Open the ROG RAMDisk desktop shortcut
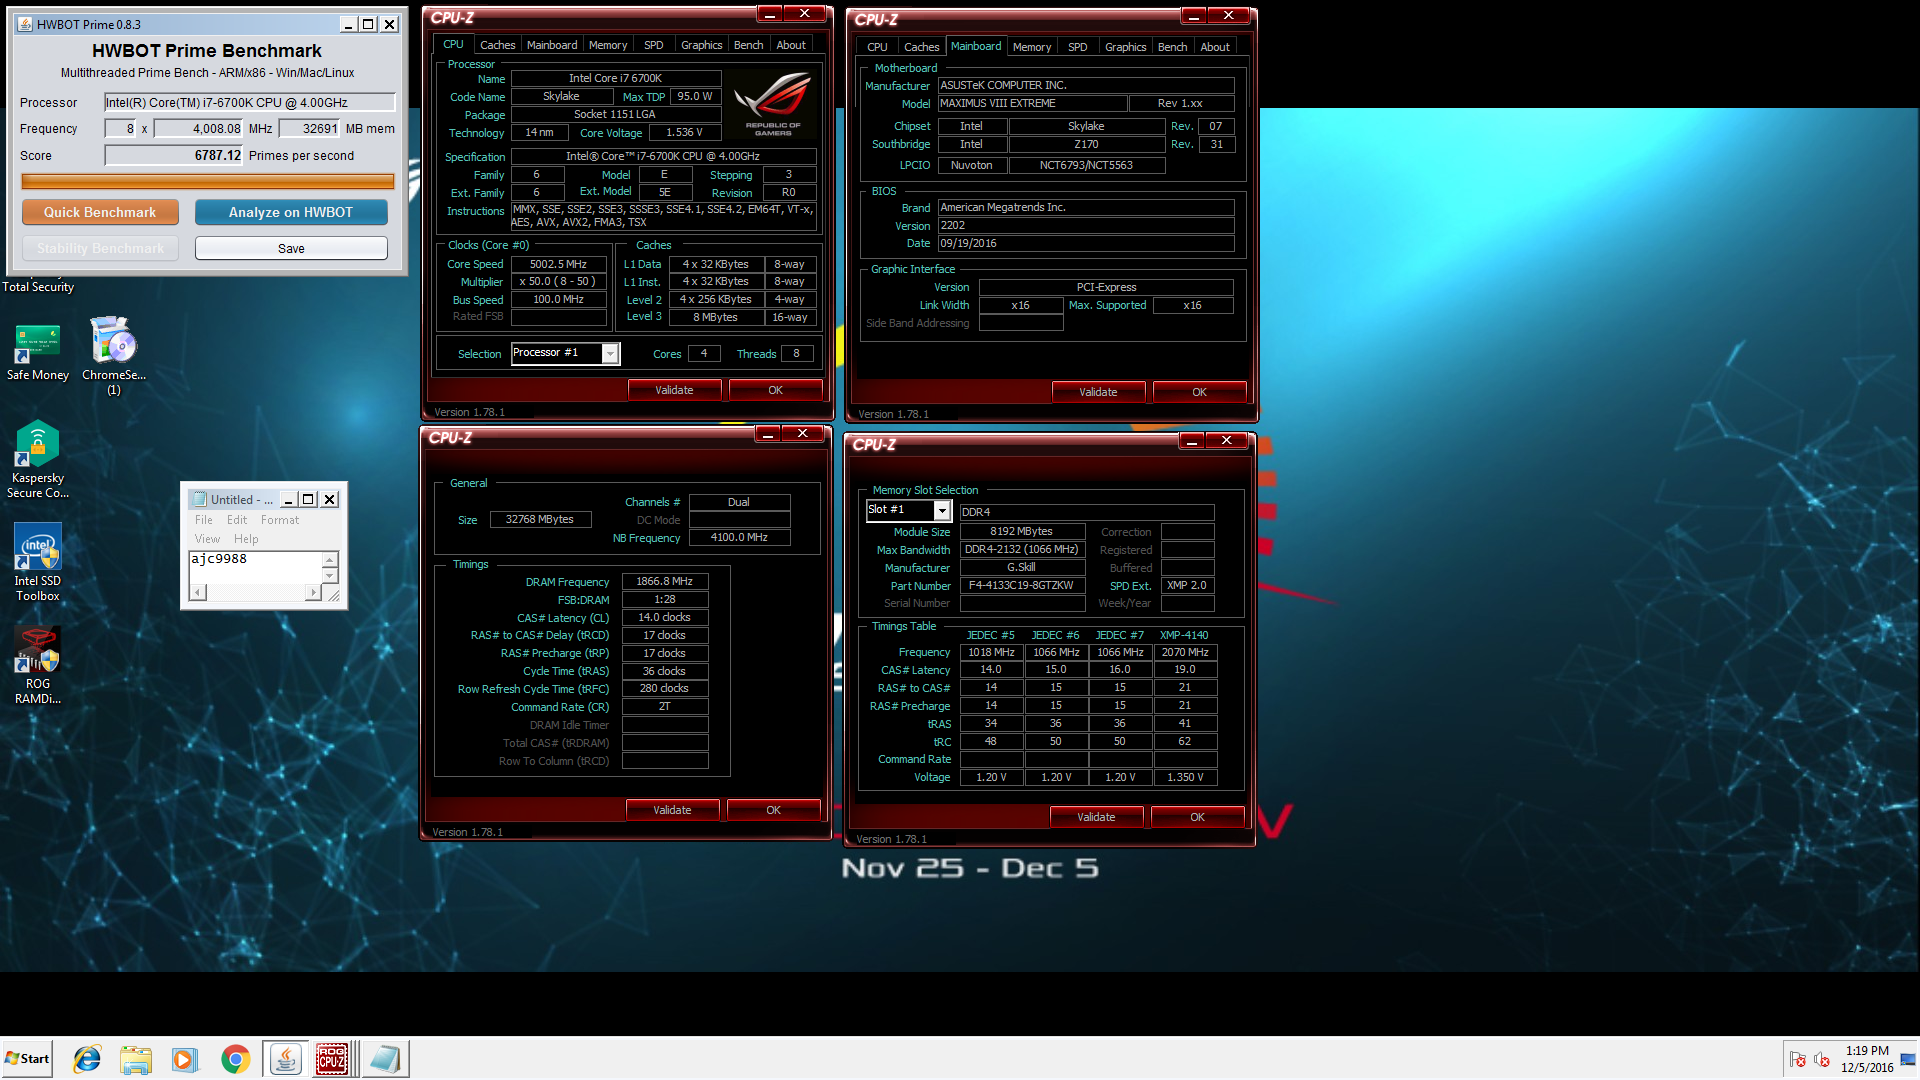The image size is (1920, 1080). [x=38, y=665]
